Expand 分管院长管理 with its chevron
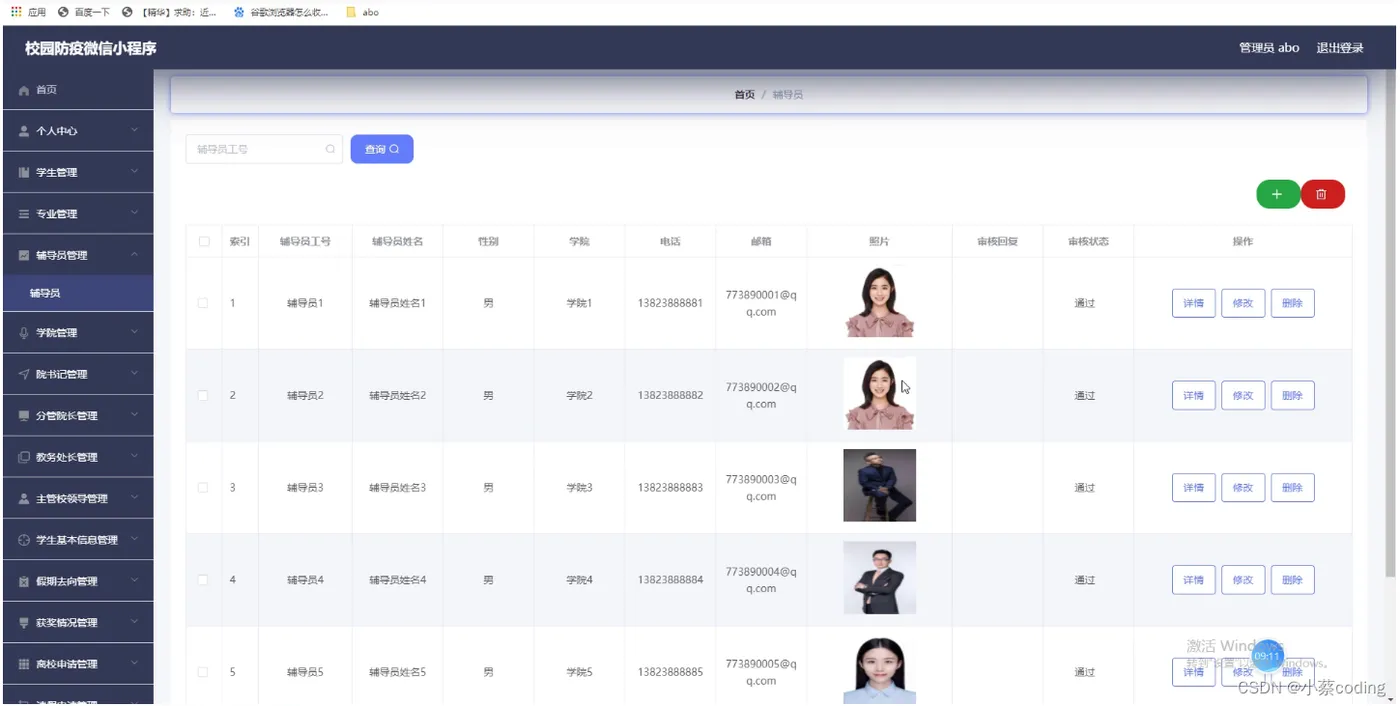1400x706 pixels. pyautogui.click(x=134, y=415)
